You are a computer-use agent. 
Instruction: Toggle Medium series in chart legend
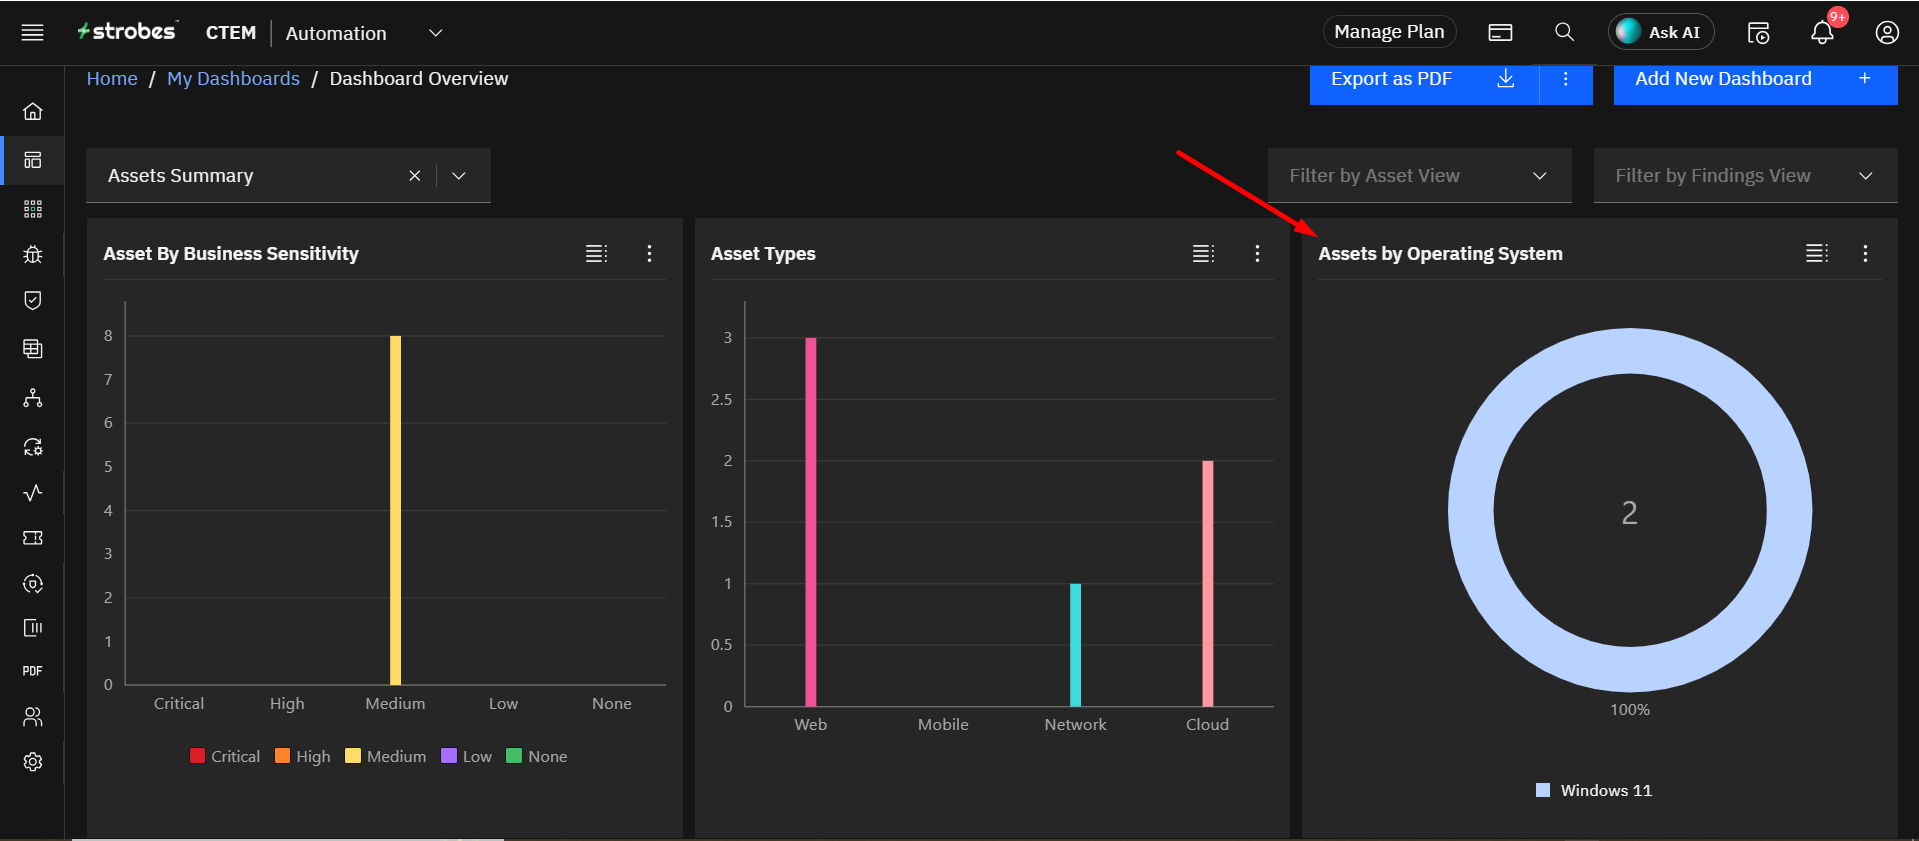pos(386,756)
